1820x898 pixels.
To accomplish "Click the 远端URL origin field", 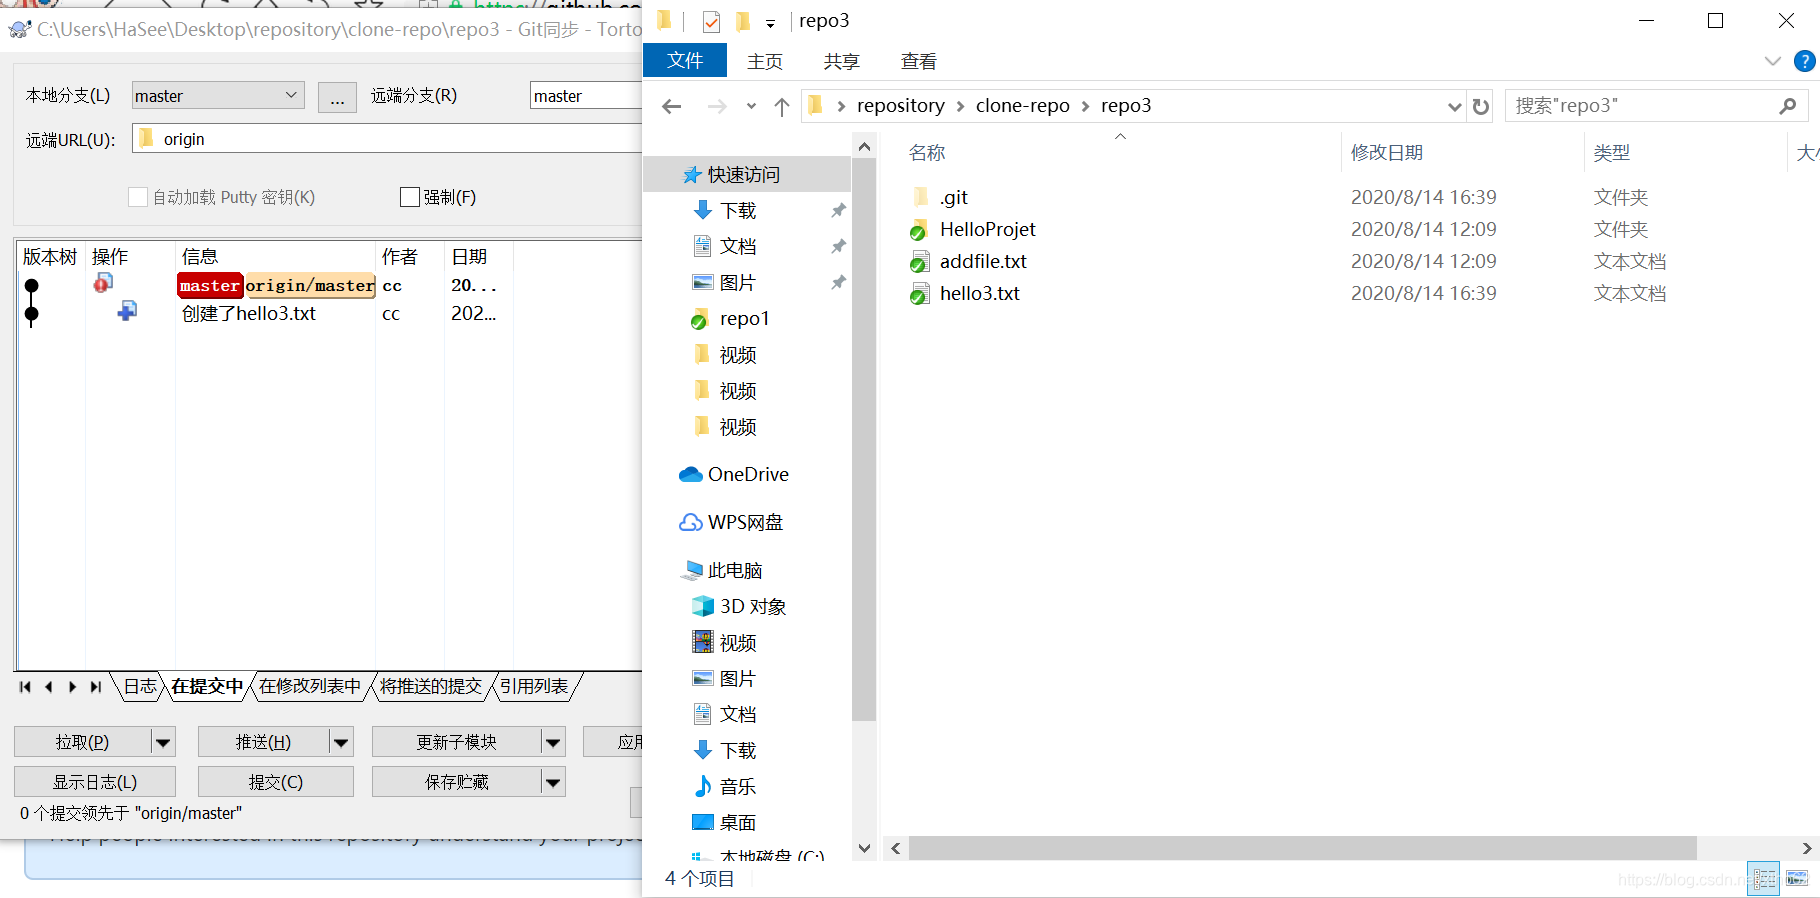I will pyautogui.click(x=387, y=139).
